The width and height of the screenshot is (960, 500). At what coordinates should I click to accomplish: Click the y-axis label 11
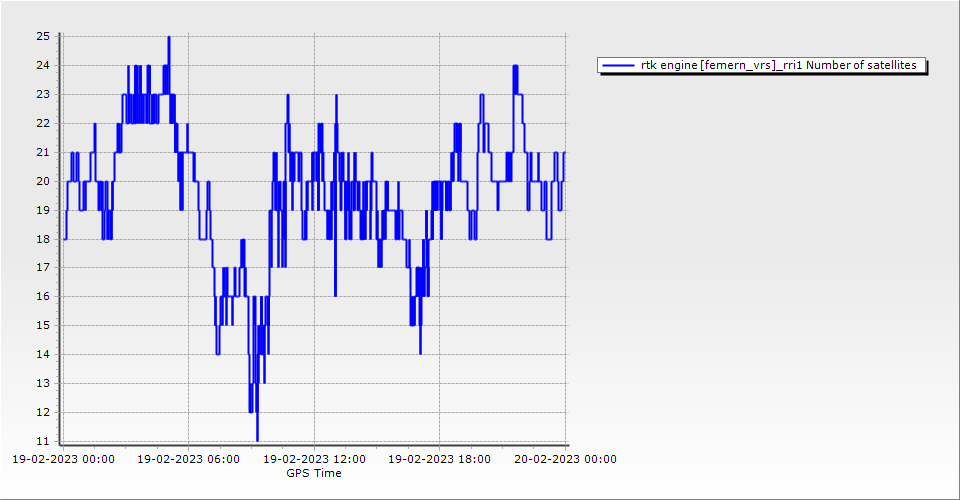[43, 441]
